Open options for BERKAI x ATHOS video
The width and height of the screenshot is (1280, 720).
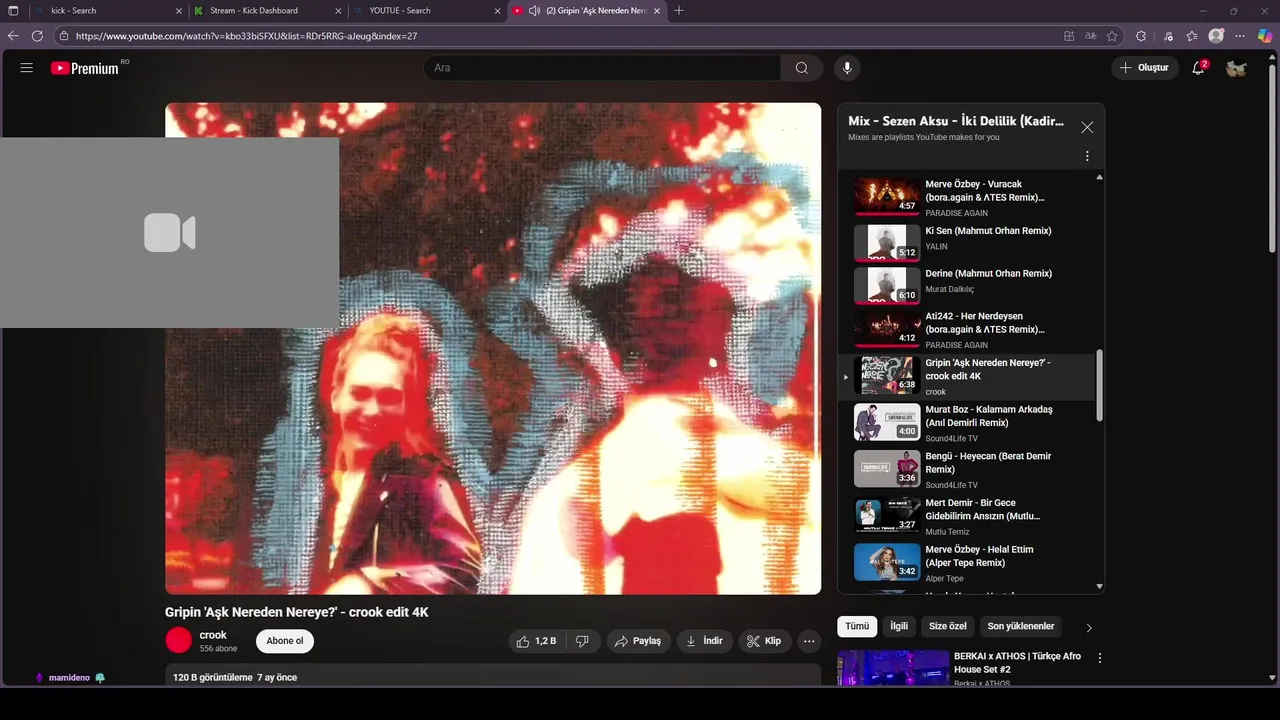[x=1100, y=658]
